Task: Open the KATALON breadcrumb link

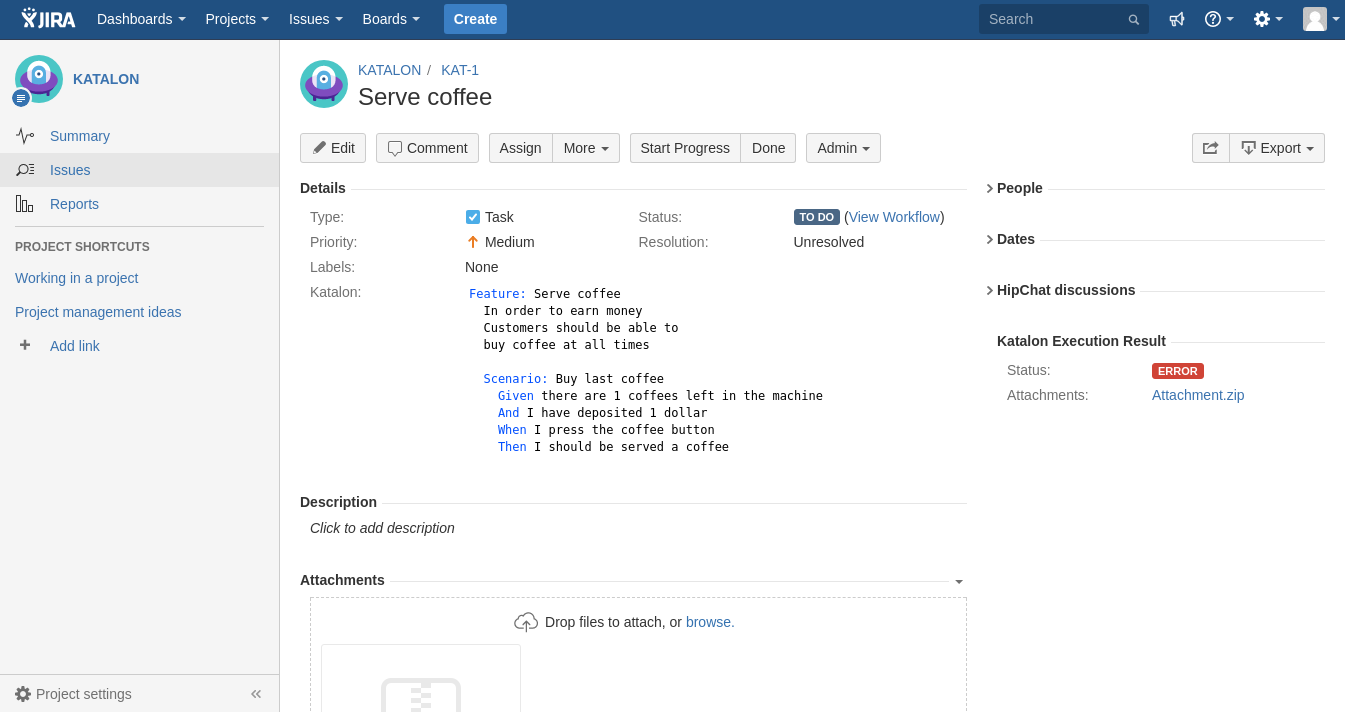Action: (389, 70)
